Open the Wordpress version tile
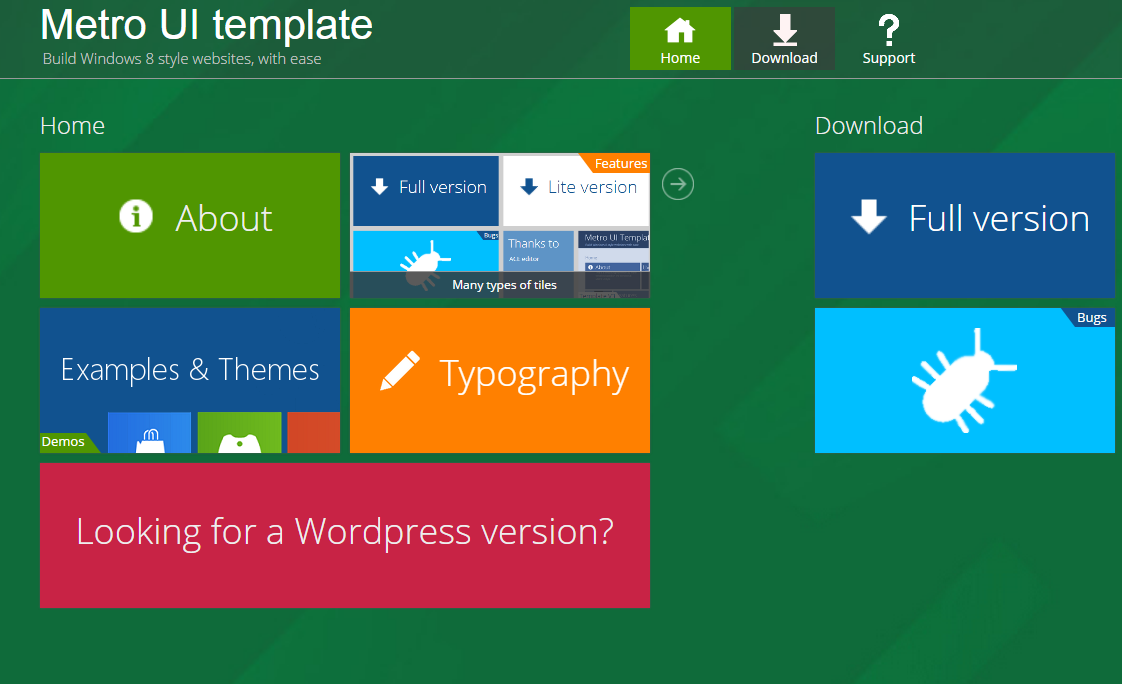The height and width of the screenshot is (684, 1122). coord(344,533)
